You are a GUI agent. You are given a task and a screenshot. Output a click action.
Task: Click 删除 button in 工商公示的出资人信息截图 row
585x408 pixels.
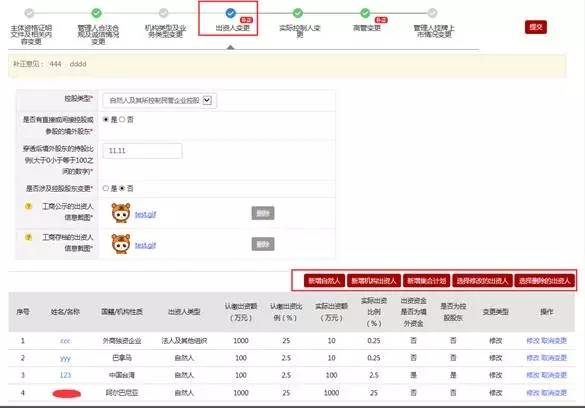tap(263, 213)
